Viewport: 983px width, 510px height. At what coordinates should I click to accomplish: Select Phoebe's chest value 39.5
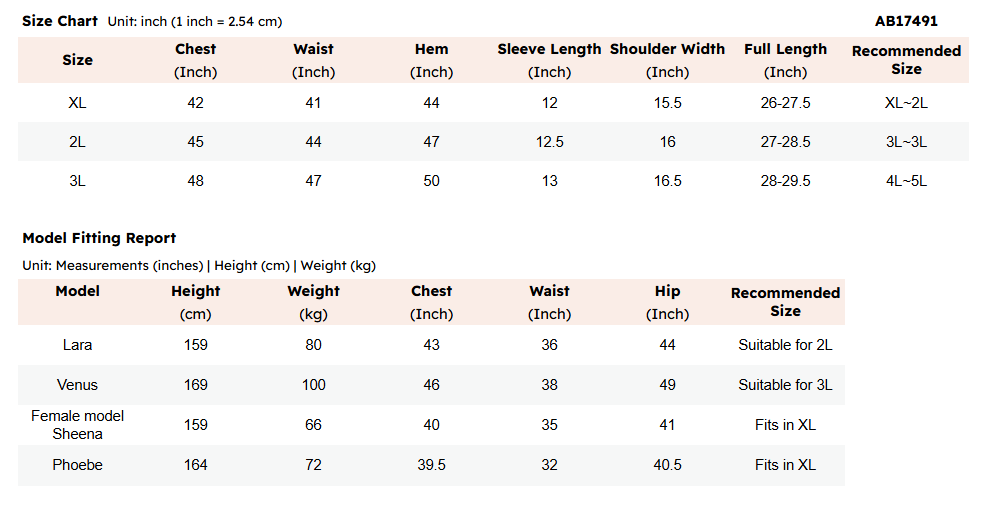point(431,465)
